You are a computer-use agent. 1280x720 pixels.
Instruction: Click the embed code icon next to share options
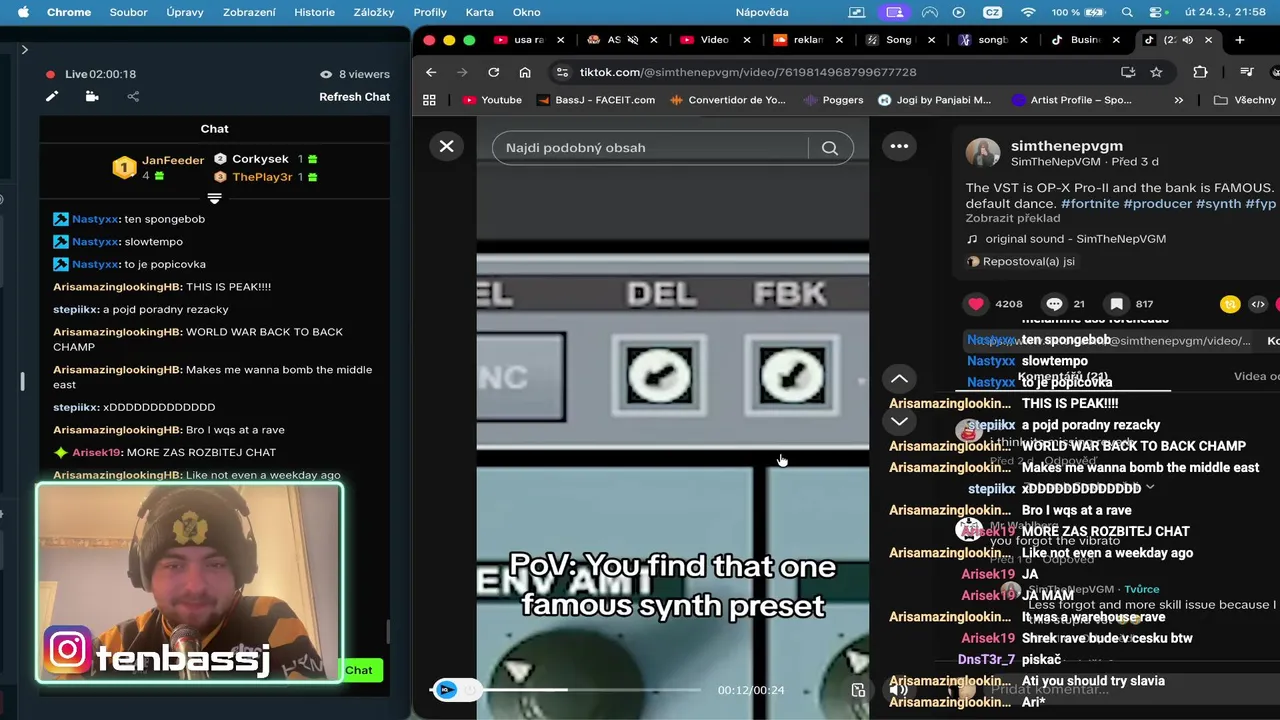tap(1258, 304)
